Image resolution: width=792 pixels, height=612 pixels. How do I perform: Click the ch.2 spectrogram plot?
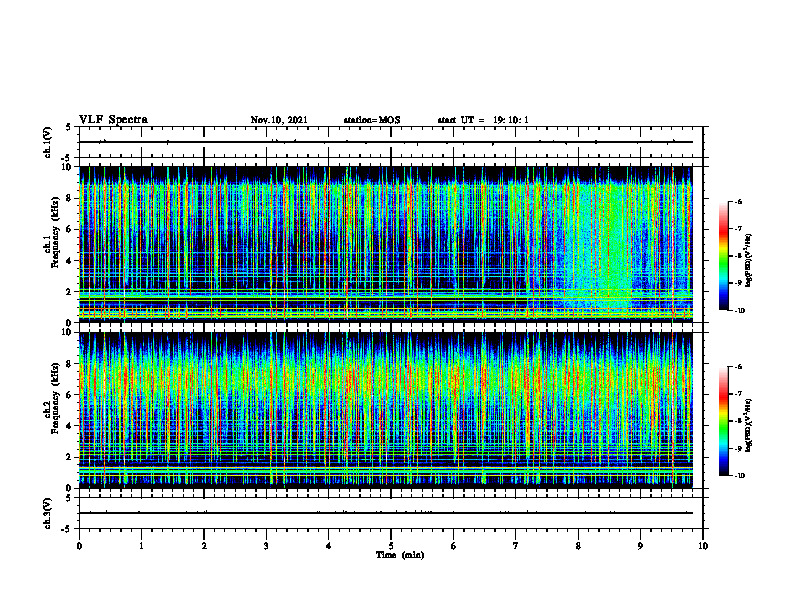click(386, 410)
